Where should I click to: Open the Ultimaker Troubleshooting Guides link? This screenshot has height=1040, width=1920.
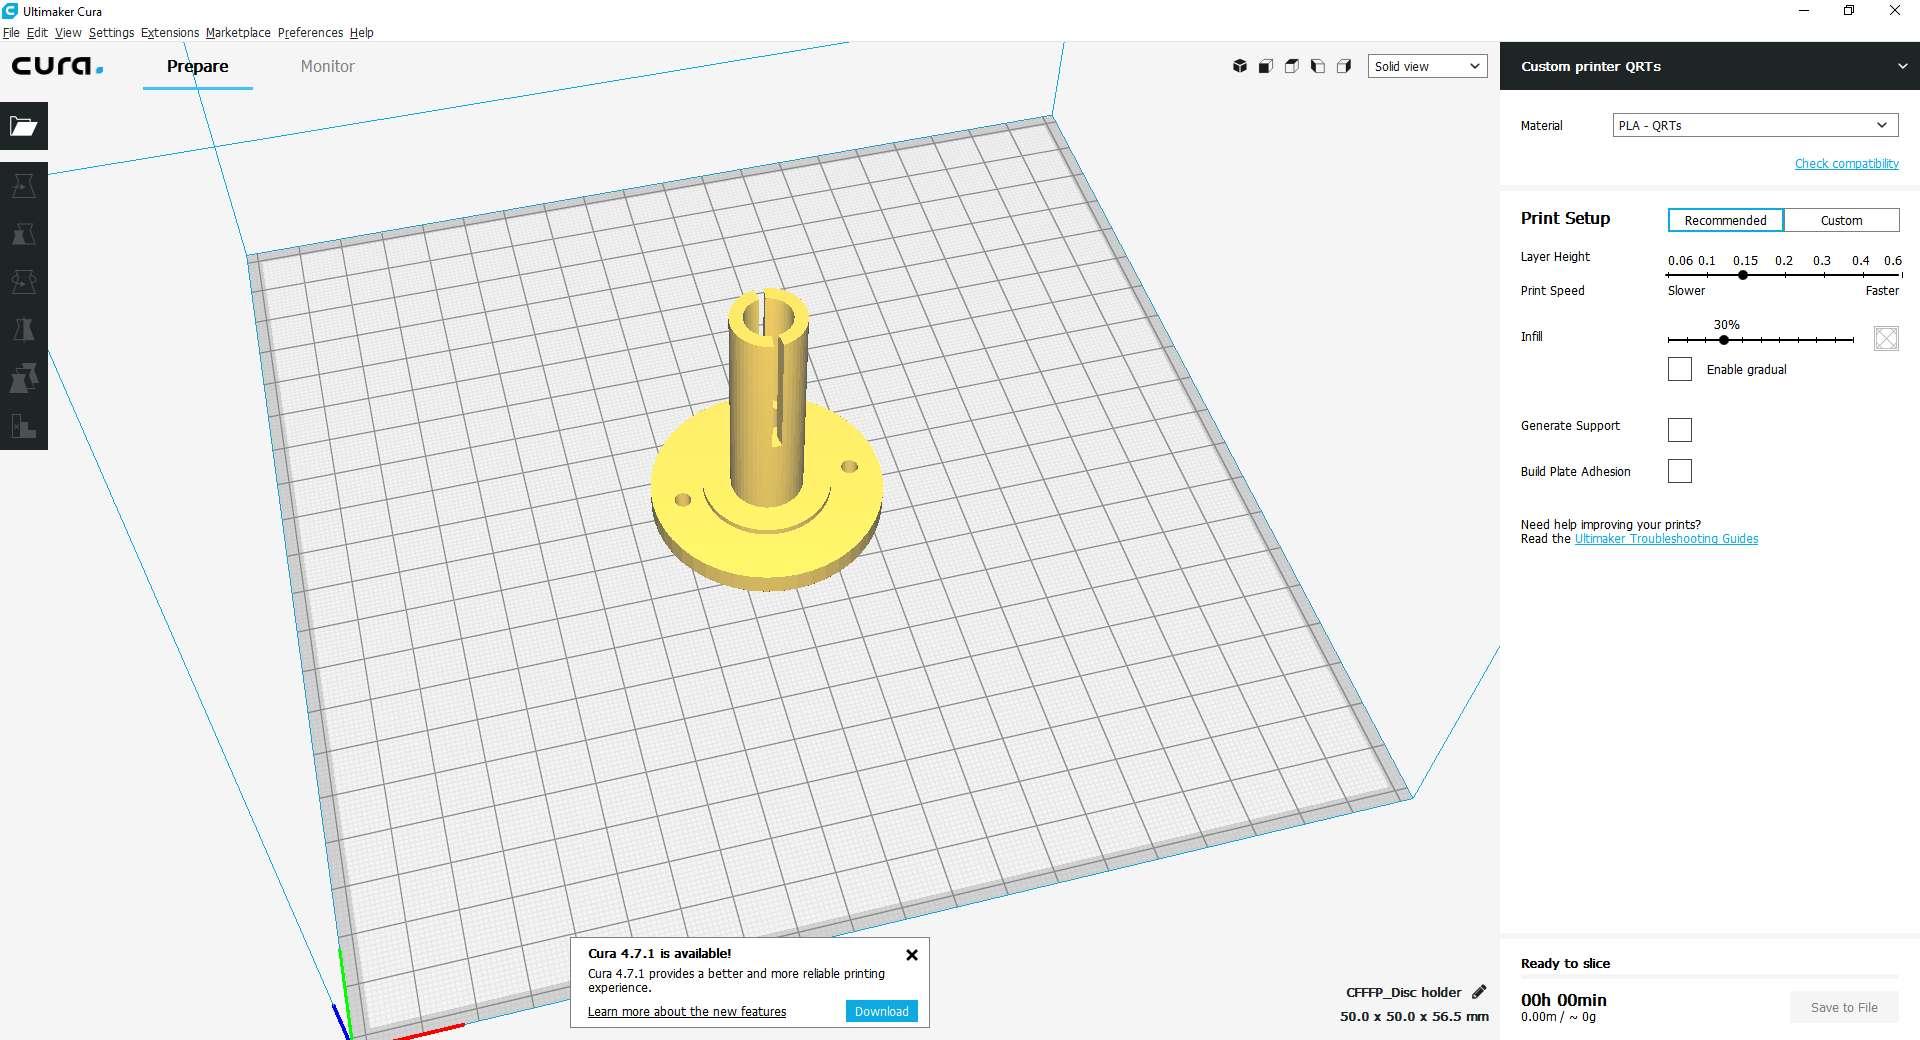click(1666, 538)
